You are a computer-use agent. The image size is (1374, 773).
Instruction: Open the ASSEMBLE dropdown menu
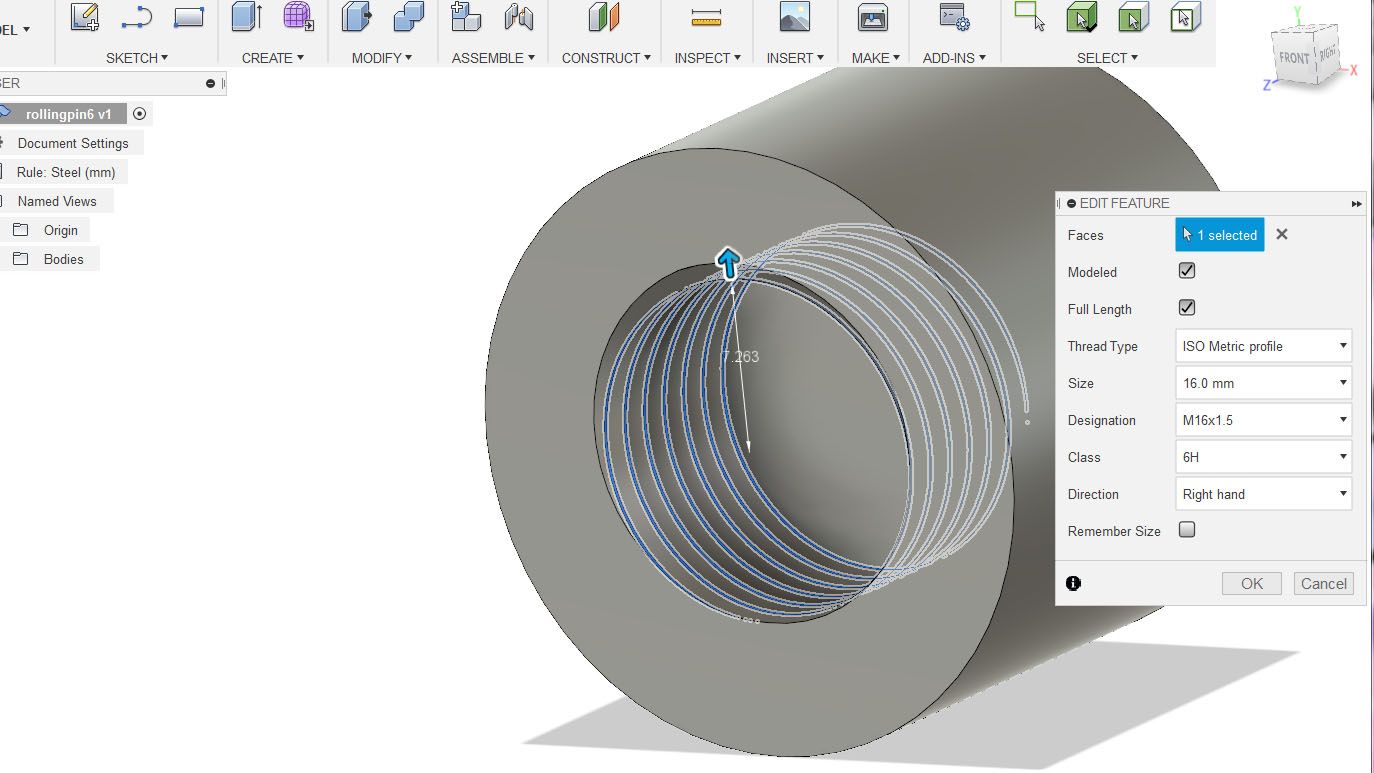493,58
